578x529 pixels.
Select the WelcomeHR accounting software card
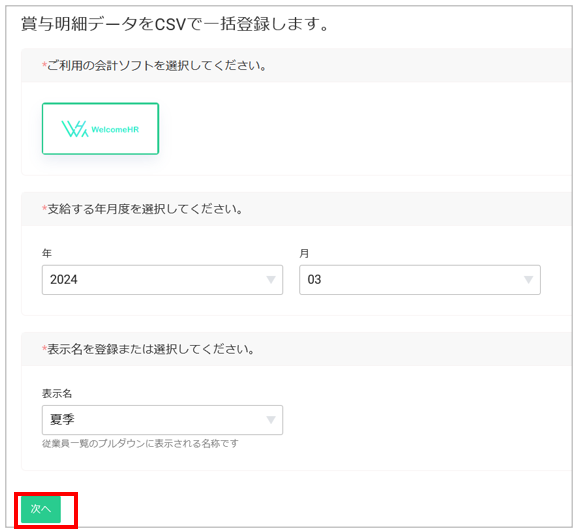(x=100, y=129)
